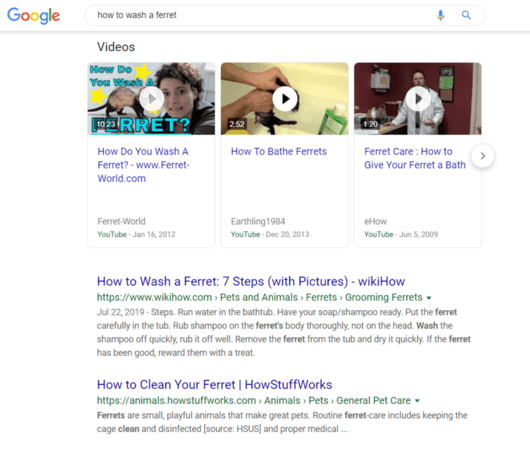
Task: Open 'How To Bathe Ferrets' video link
Action: tap(279, 151)
